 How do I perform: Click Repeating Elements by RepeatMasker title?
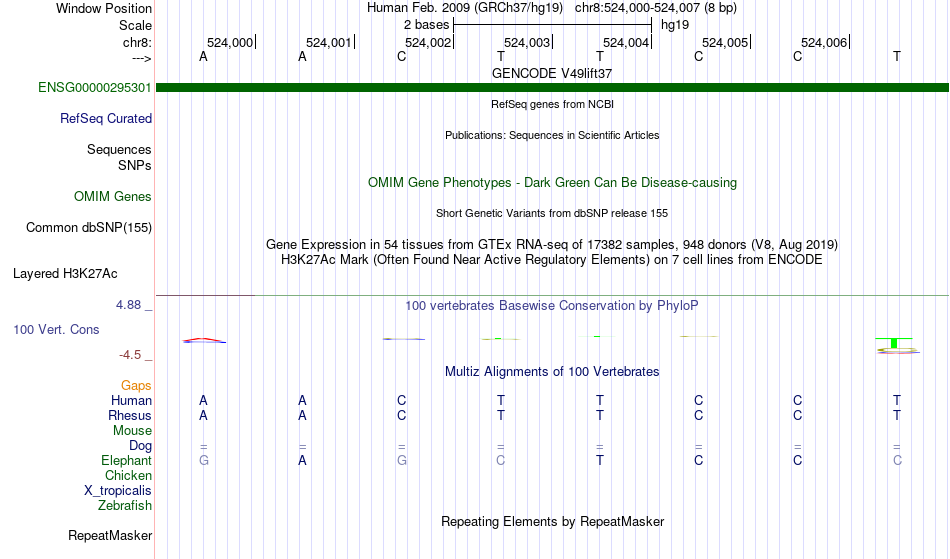click(552, 522)
